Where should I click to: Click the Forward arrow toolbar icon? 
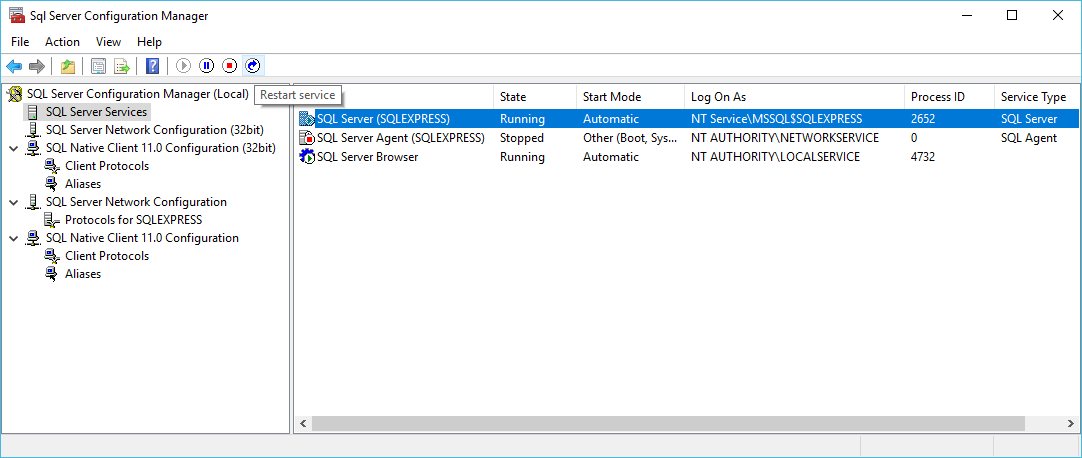coord(37,66)
